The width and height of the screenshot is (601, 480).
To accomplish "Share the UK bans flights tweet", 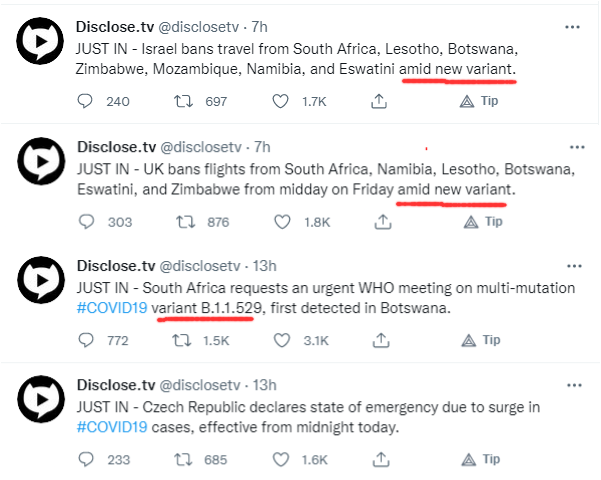I will coord(383,222).
